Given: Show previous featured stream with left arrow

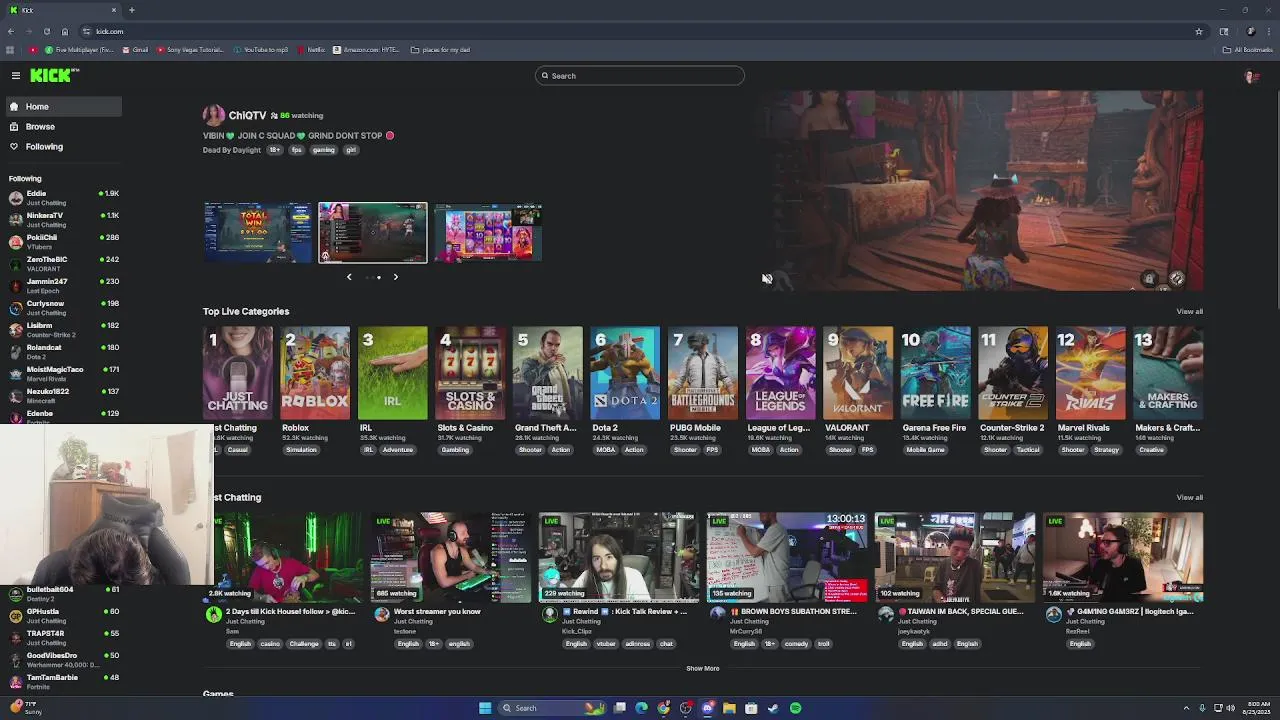Looking at the screenshot, I should (x=349, y=277).
